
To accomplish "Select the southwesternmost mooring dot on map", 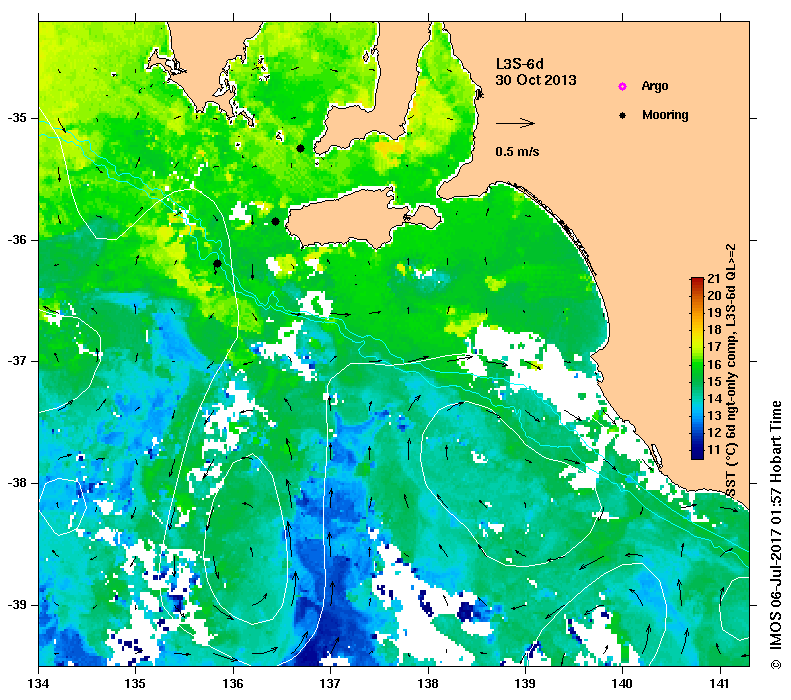I will tap(217, 263).
